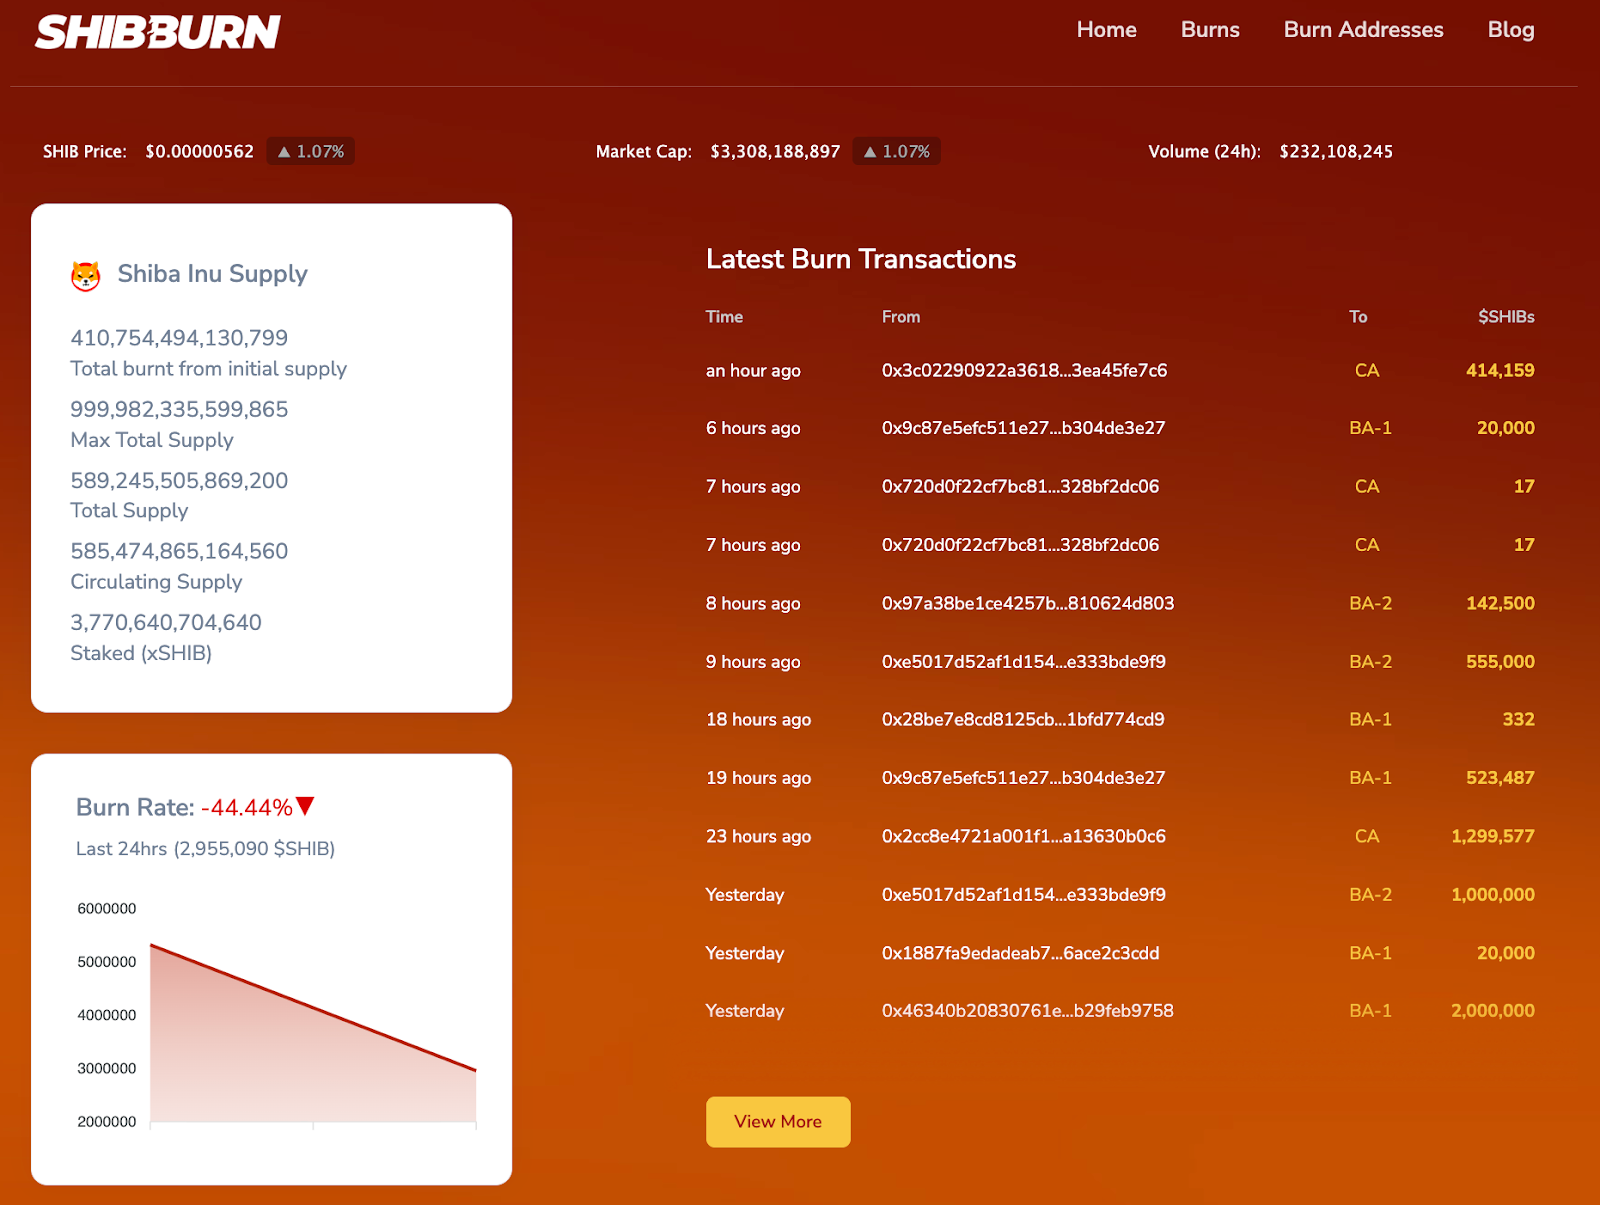Select the 1.07% price change badge
Image resolution: width=1600 pixels, height=1205 pixels.
coord(310,151)
